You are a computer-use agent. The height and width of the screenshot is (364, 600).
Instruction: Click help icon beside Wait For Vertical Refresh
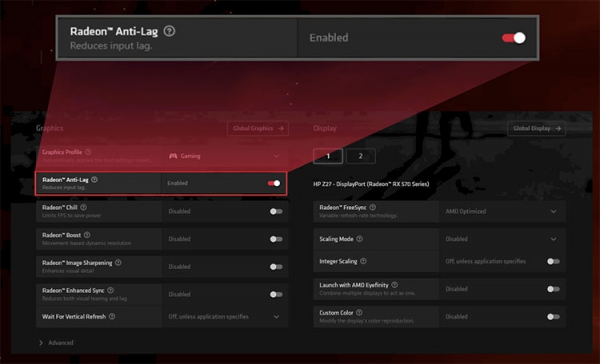pyautogui.click(x=112, y=317)
